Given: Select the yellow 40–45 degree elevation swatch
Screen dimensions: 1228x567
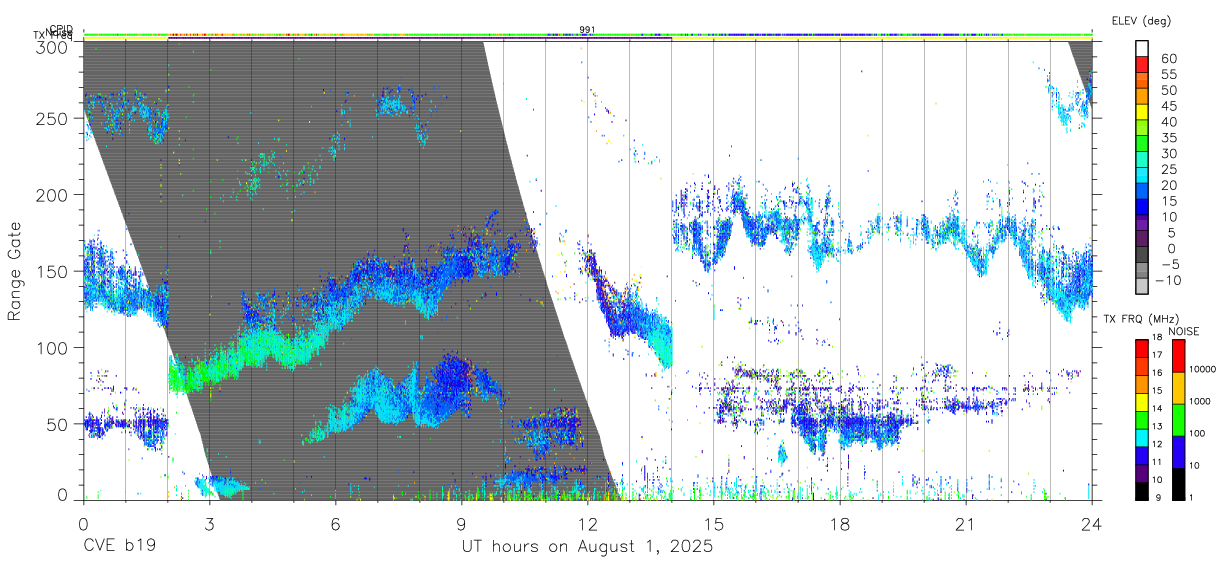Looking at the screenshot, I should pos(1142,114).
